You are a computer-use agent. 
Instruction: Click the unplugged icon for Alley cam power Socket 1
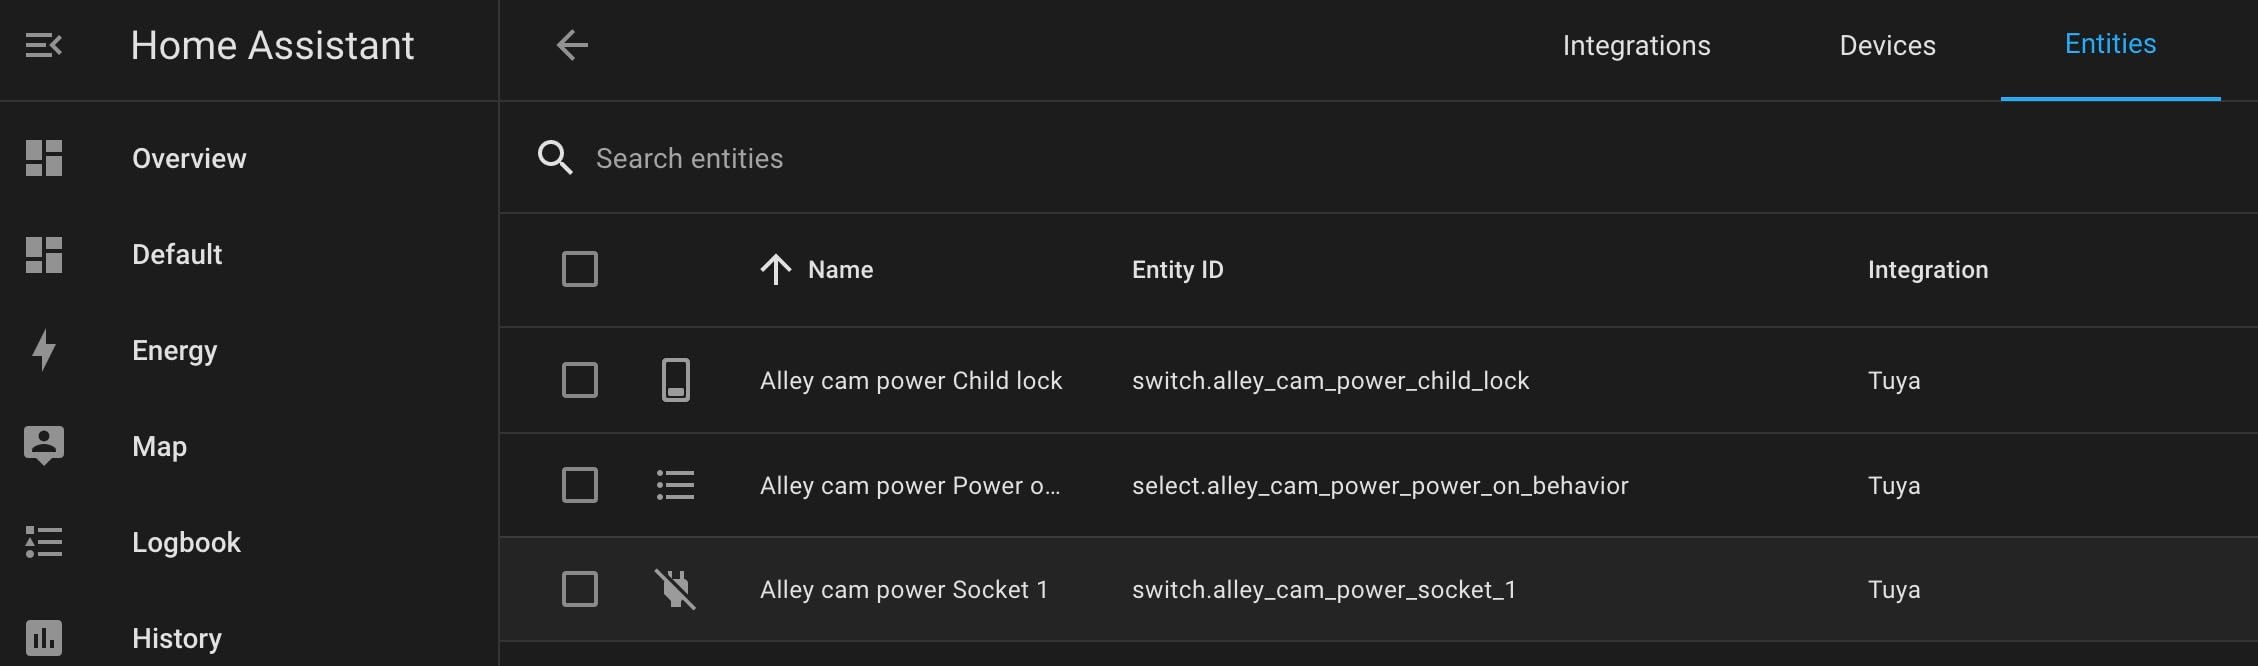click(x=676, y=589)
